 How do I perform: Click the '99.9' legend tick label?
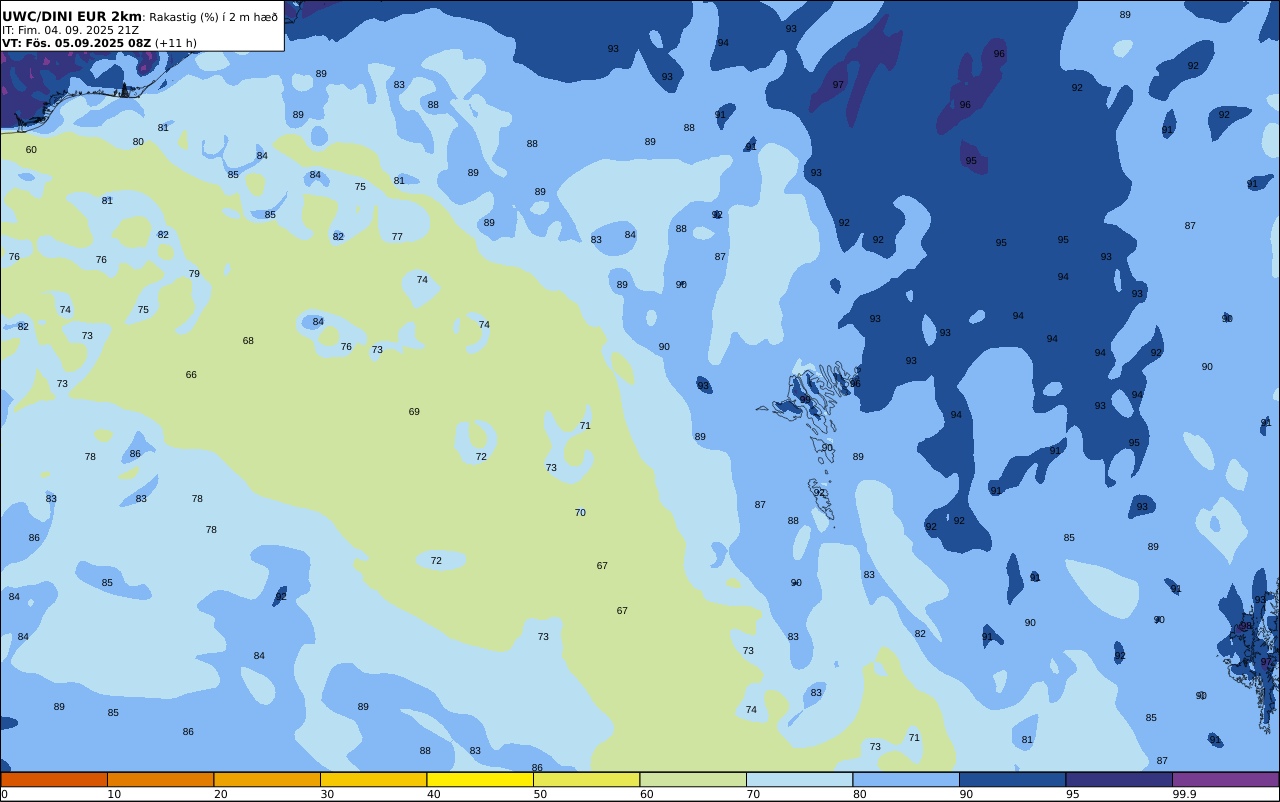(x=1184, y=794)
